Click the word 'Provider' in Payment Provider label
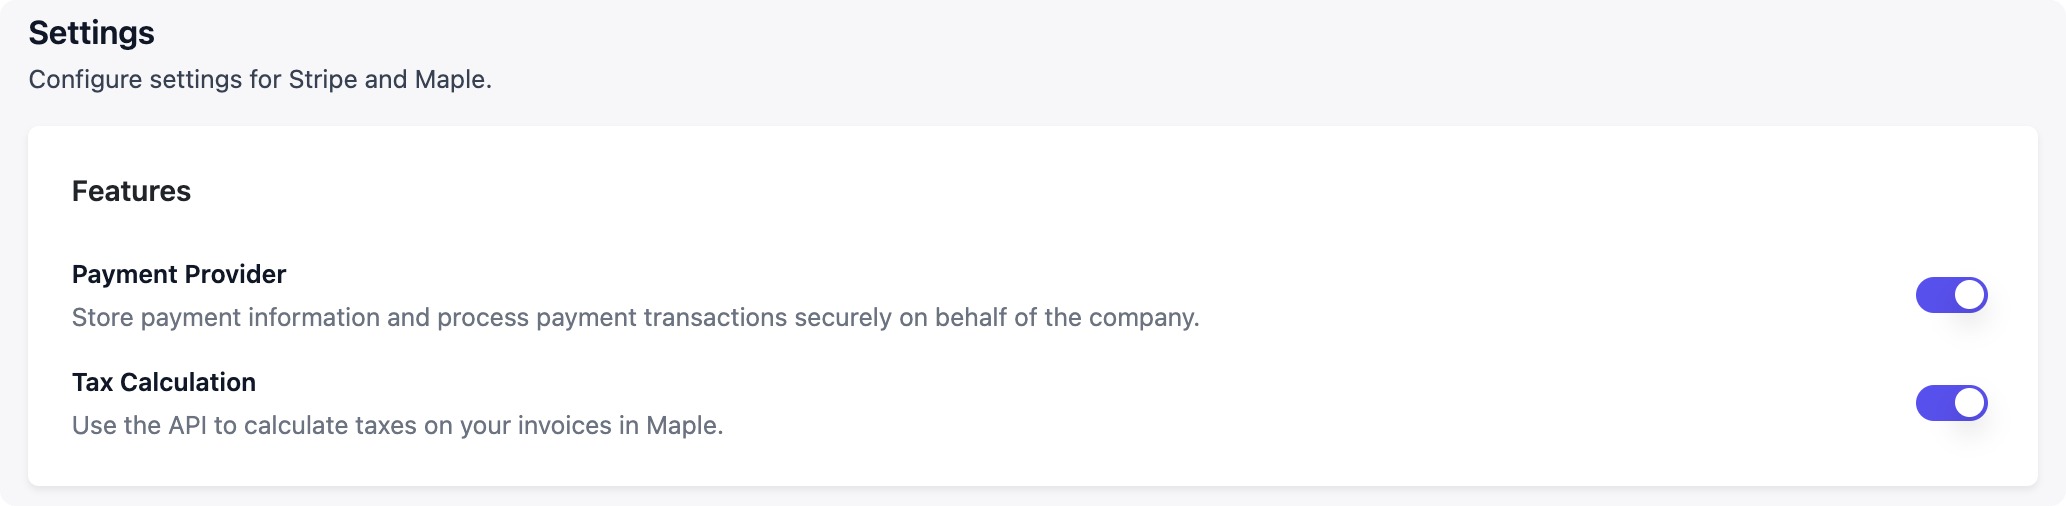The image size is (2066, 506). [237, 274]
